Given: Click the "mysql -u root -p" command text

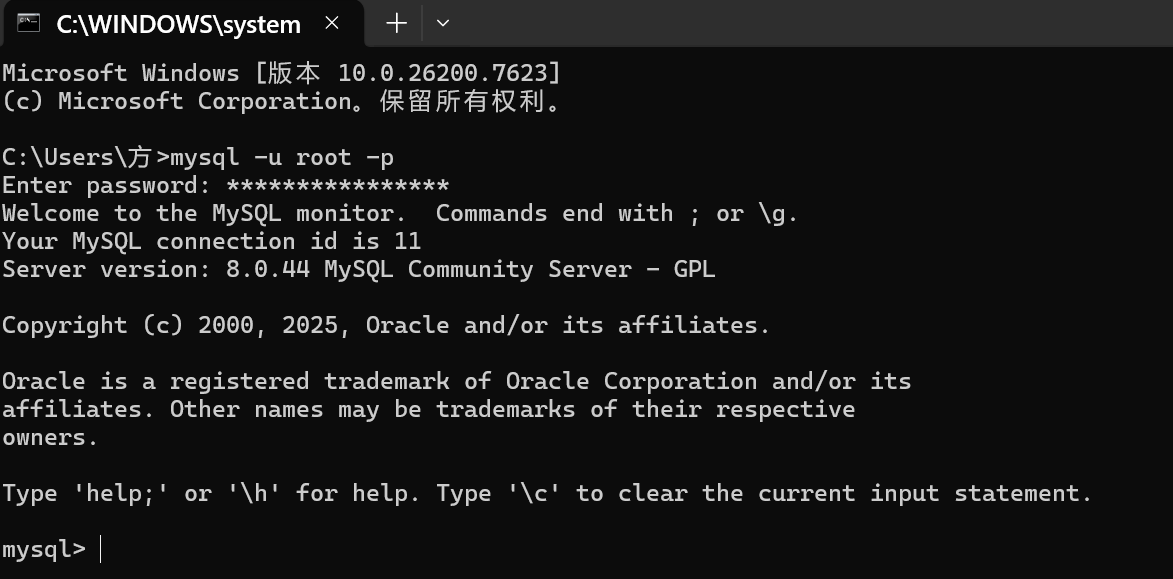Looking at the screenshot, I should [x=282, y=158].
